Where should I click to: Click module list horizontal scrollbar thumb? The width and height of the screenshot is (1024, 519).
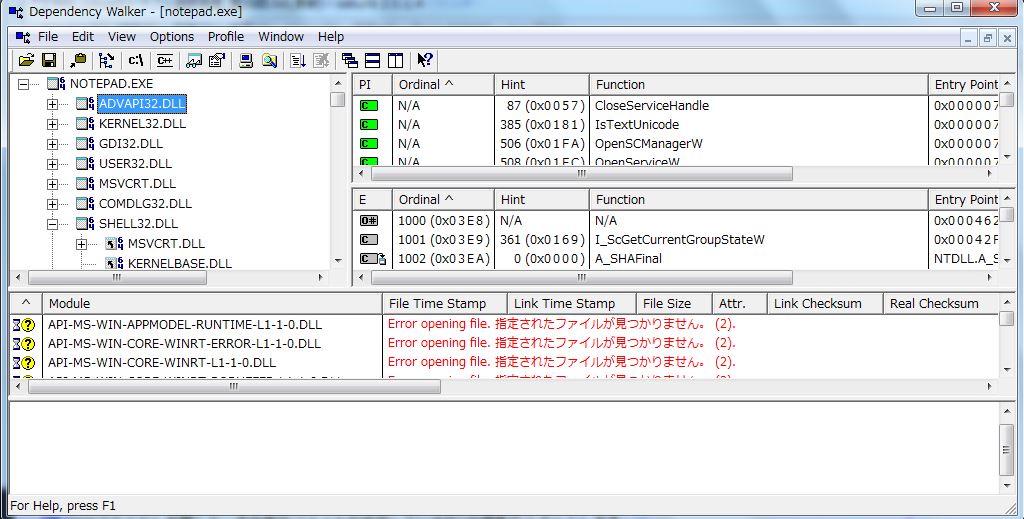(234, 386)
